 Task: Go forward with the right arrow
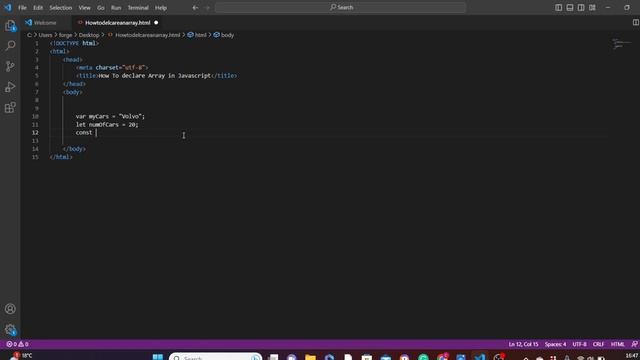[207, 7]
